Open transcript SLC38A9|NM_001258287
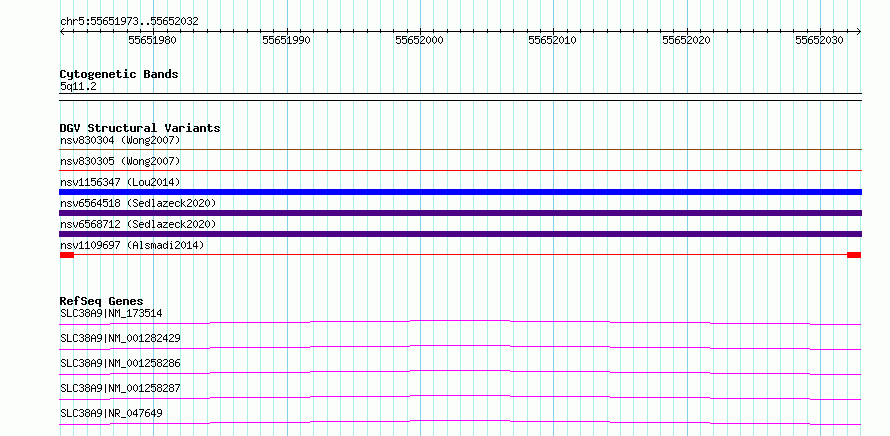The image size is (890, 436). 120,388
